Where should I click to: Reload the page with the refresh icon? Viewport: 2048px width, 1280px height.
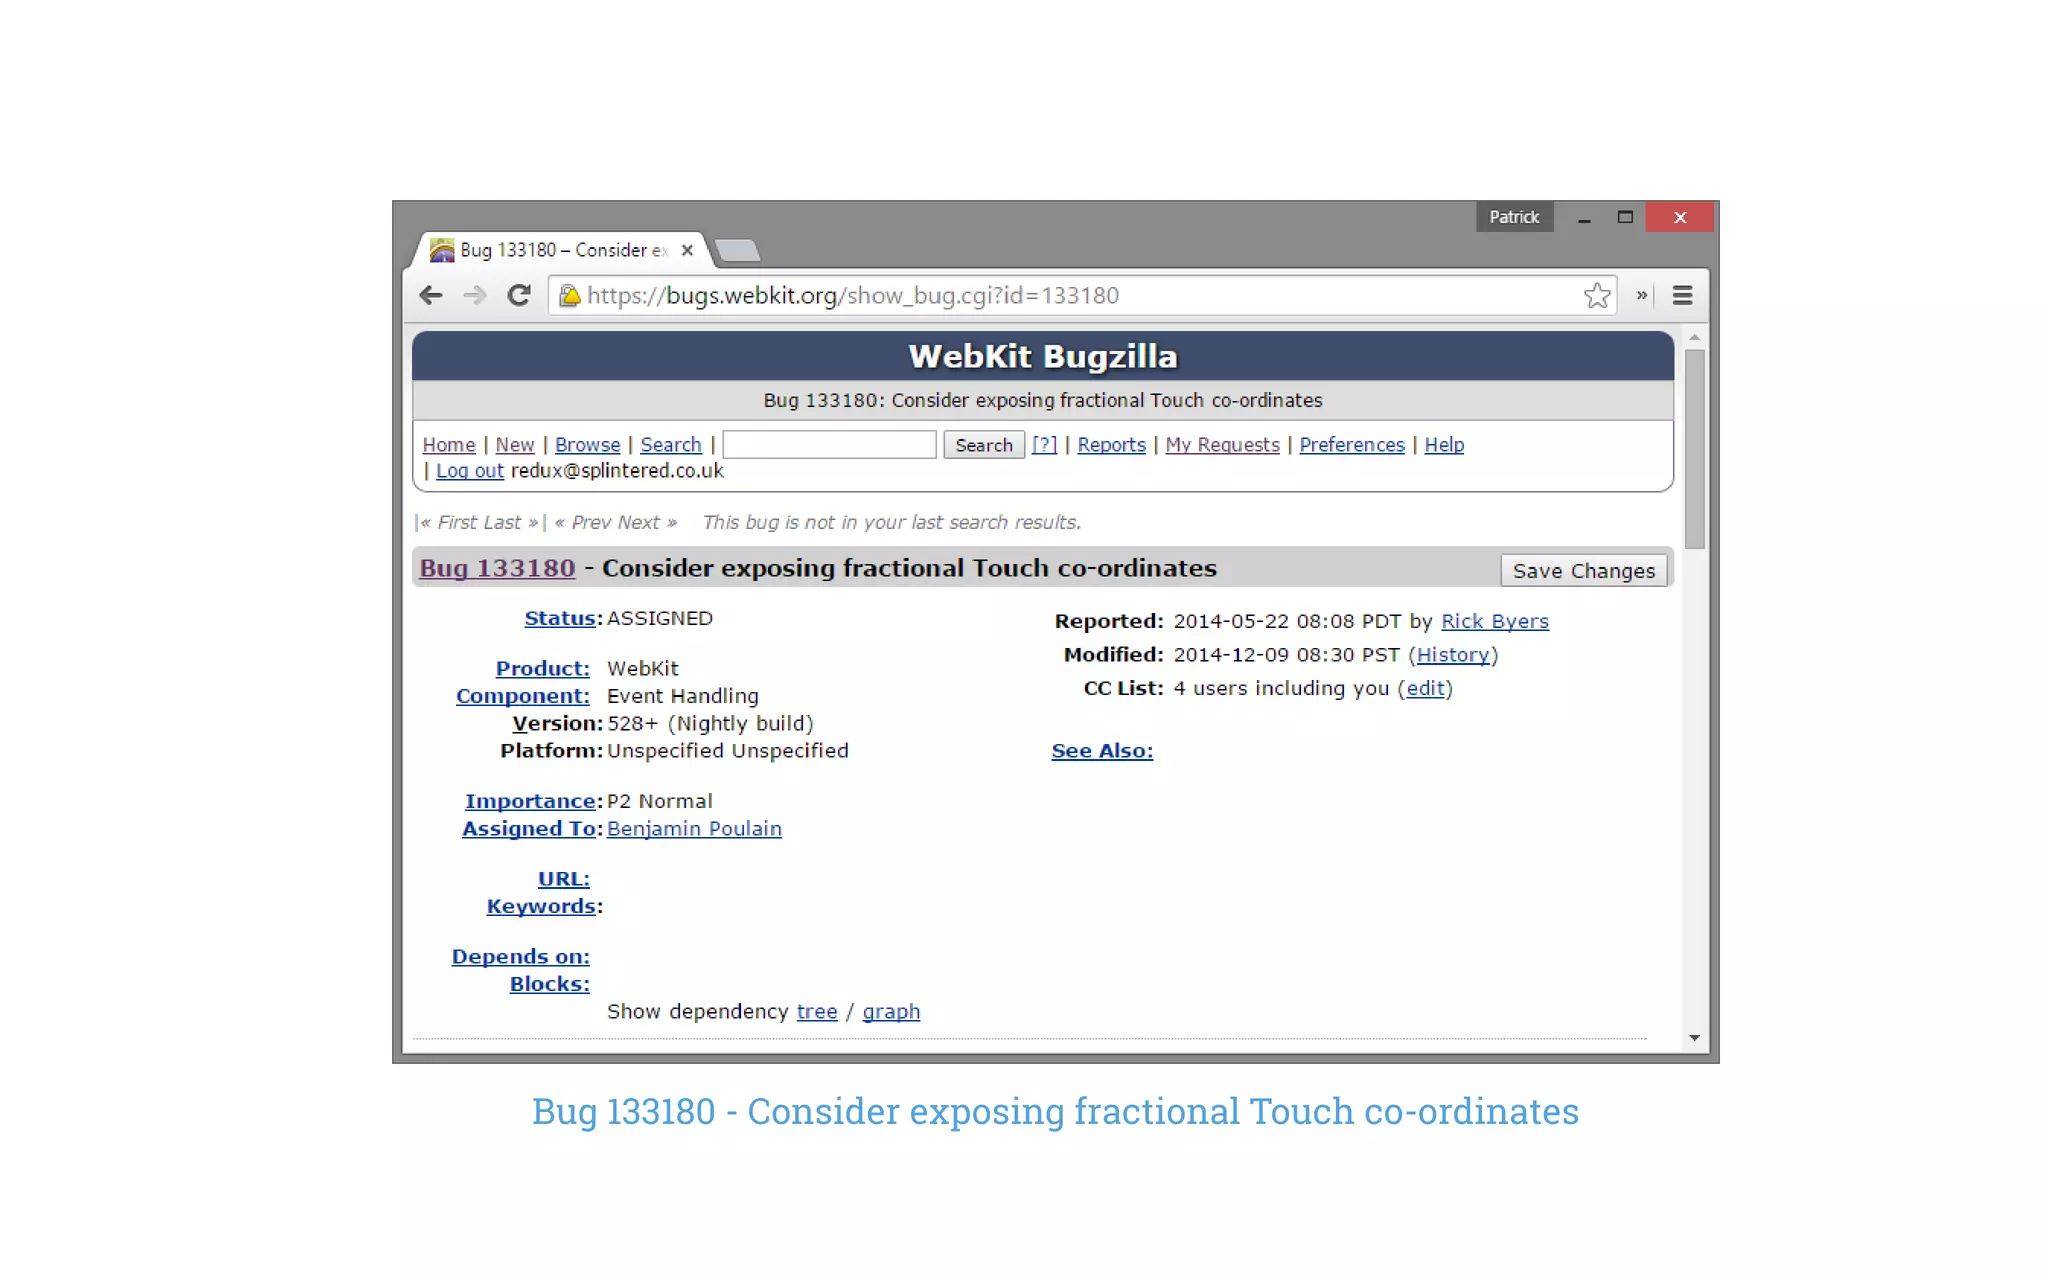click(518, 295)
